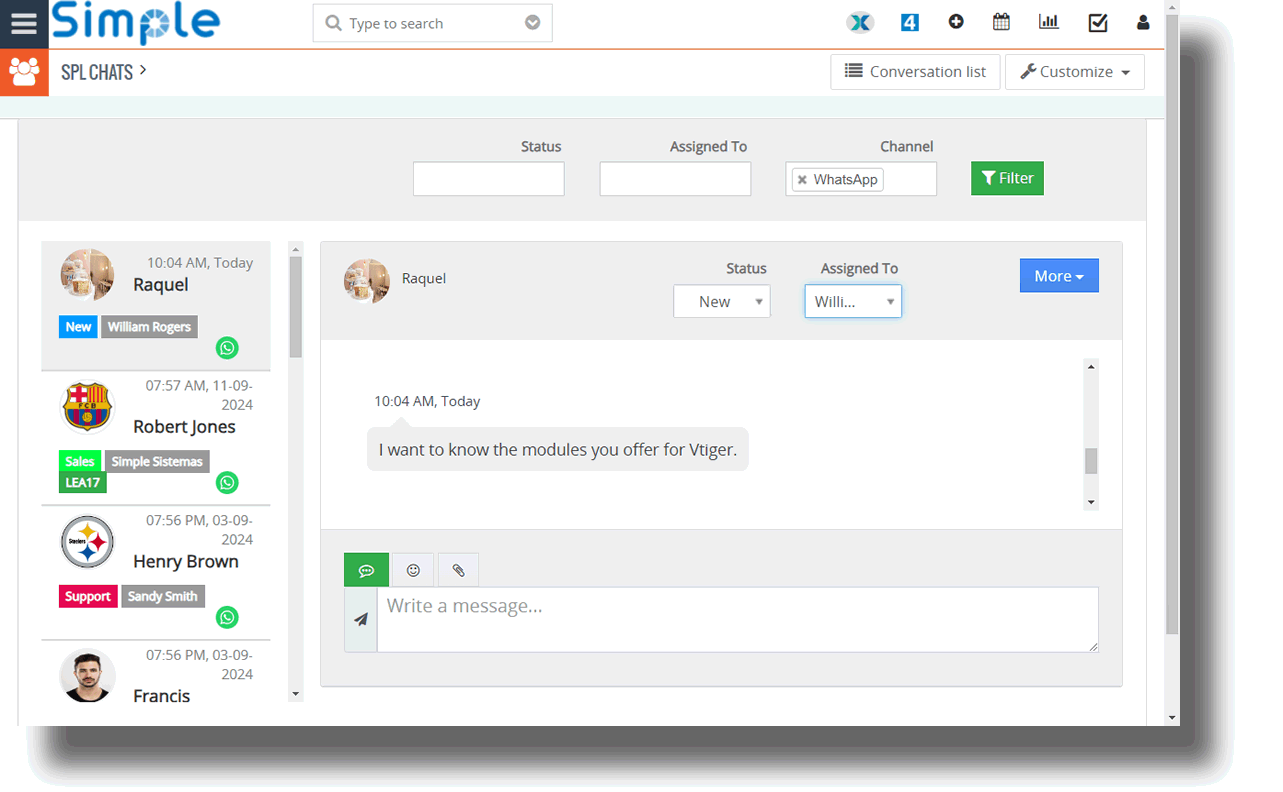The height and width of the screenshot is (792, 1283).
Task: Click Francis' profile photo
Action: pyautogui.click(x=87, y=676)
